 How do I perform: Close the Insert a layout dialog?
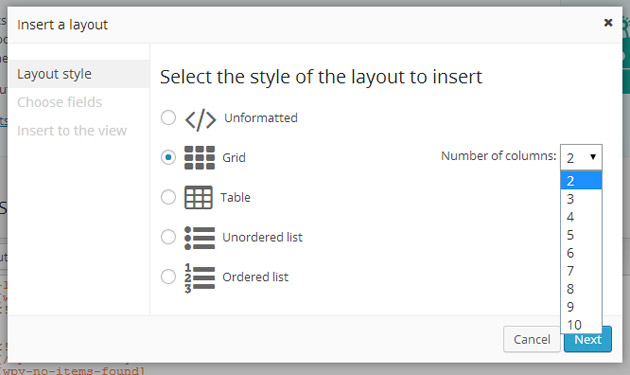pyautogui.click(x=608, y=23)
